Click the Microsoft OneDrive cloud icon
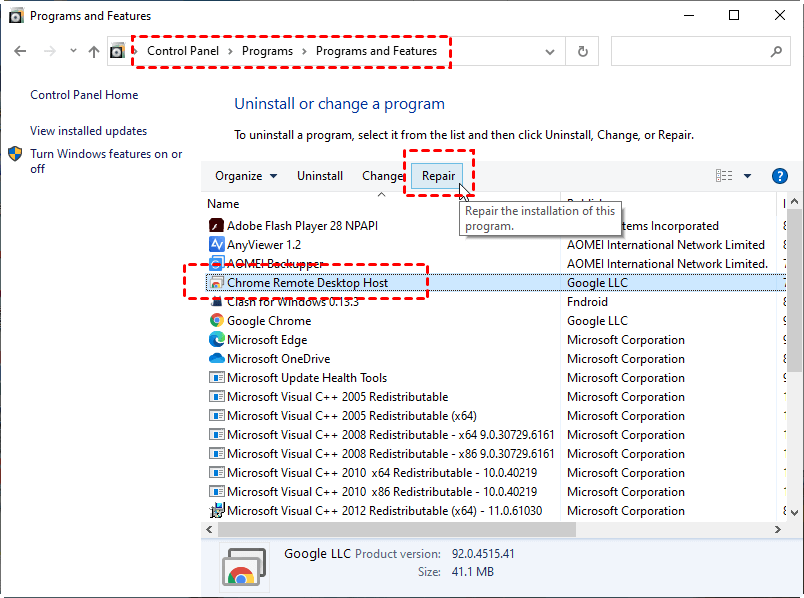Viewport: 804px width, 598px height. pyautogui.click(x=216, y=358)
